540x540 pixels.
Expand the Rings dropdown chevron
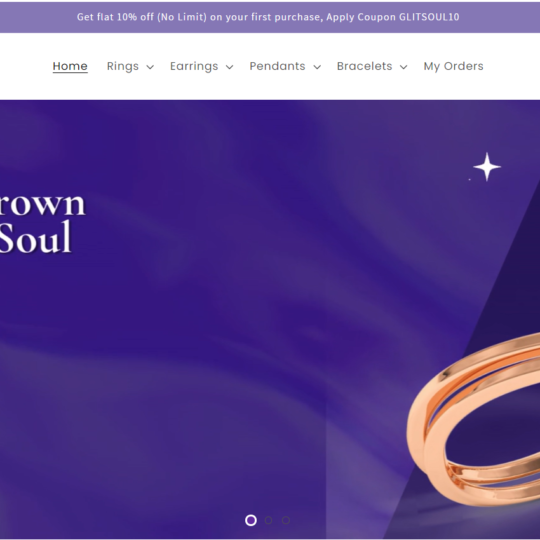tap(150, 67)
